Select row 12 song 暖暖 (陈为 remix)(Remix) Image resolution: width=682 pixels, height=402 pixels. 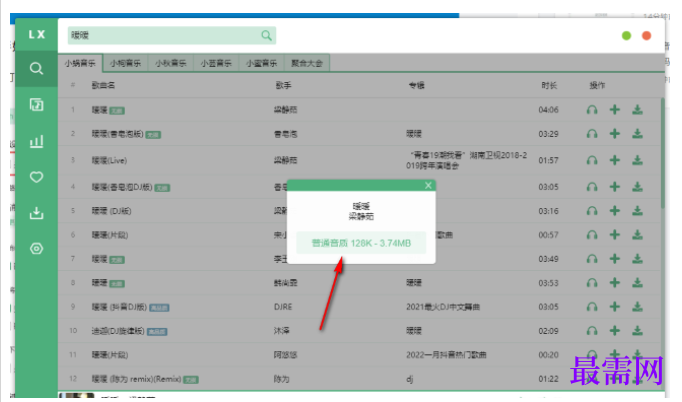pos(136,379)
